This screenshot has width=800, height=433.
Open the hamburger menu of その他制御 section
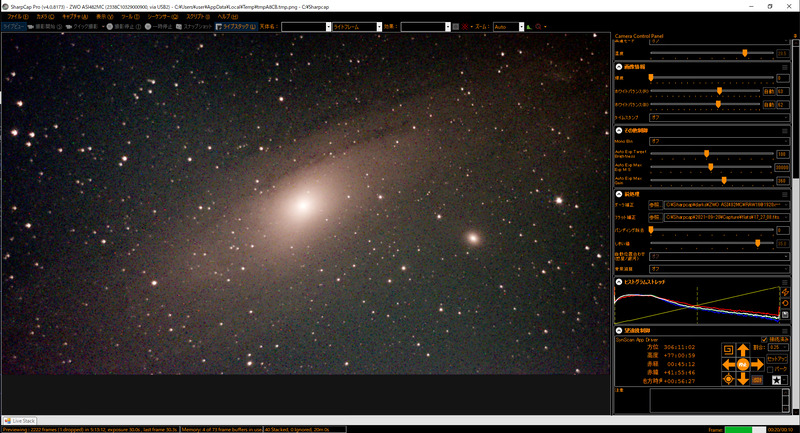click(785, 131)
